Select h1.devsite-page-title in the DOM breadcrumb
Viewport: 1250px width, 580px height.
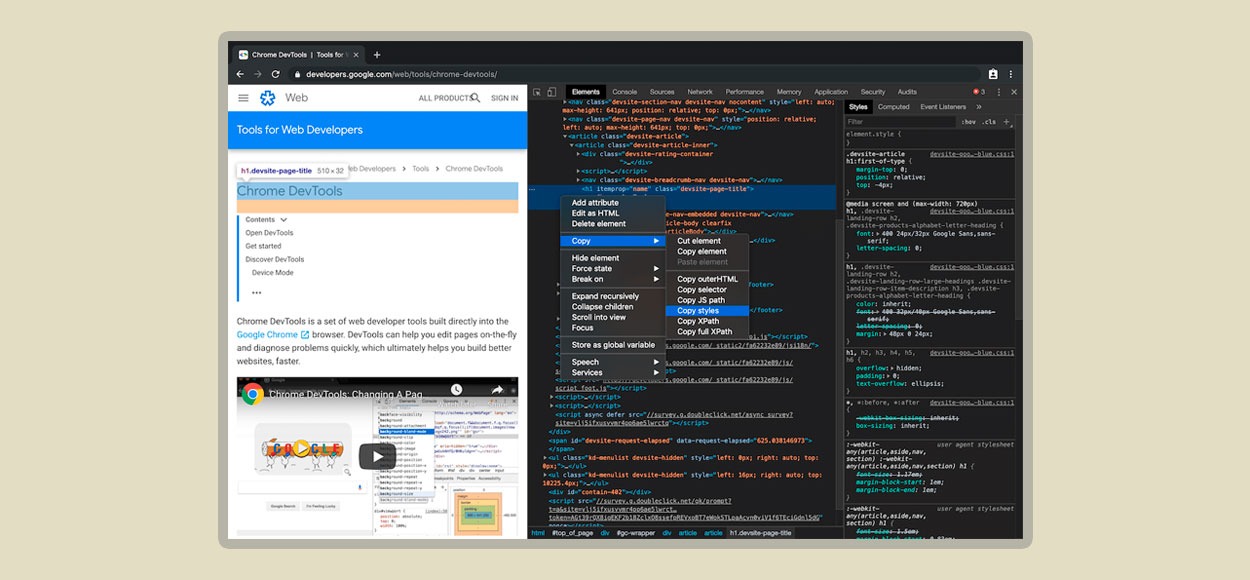(x=760, y=533)
